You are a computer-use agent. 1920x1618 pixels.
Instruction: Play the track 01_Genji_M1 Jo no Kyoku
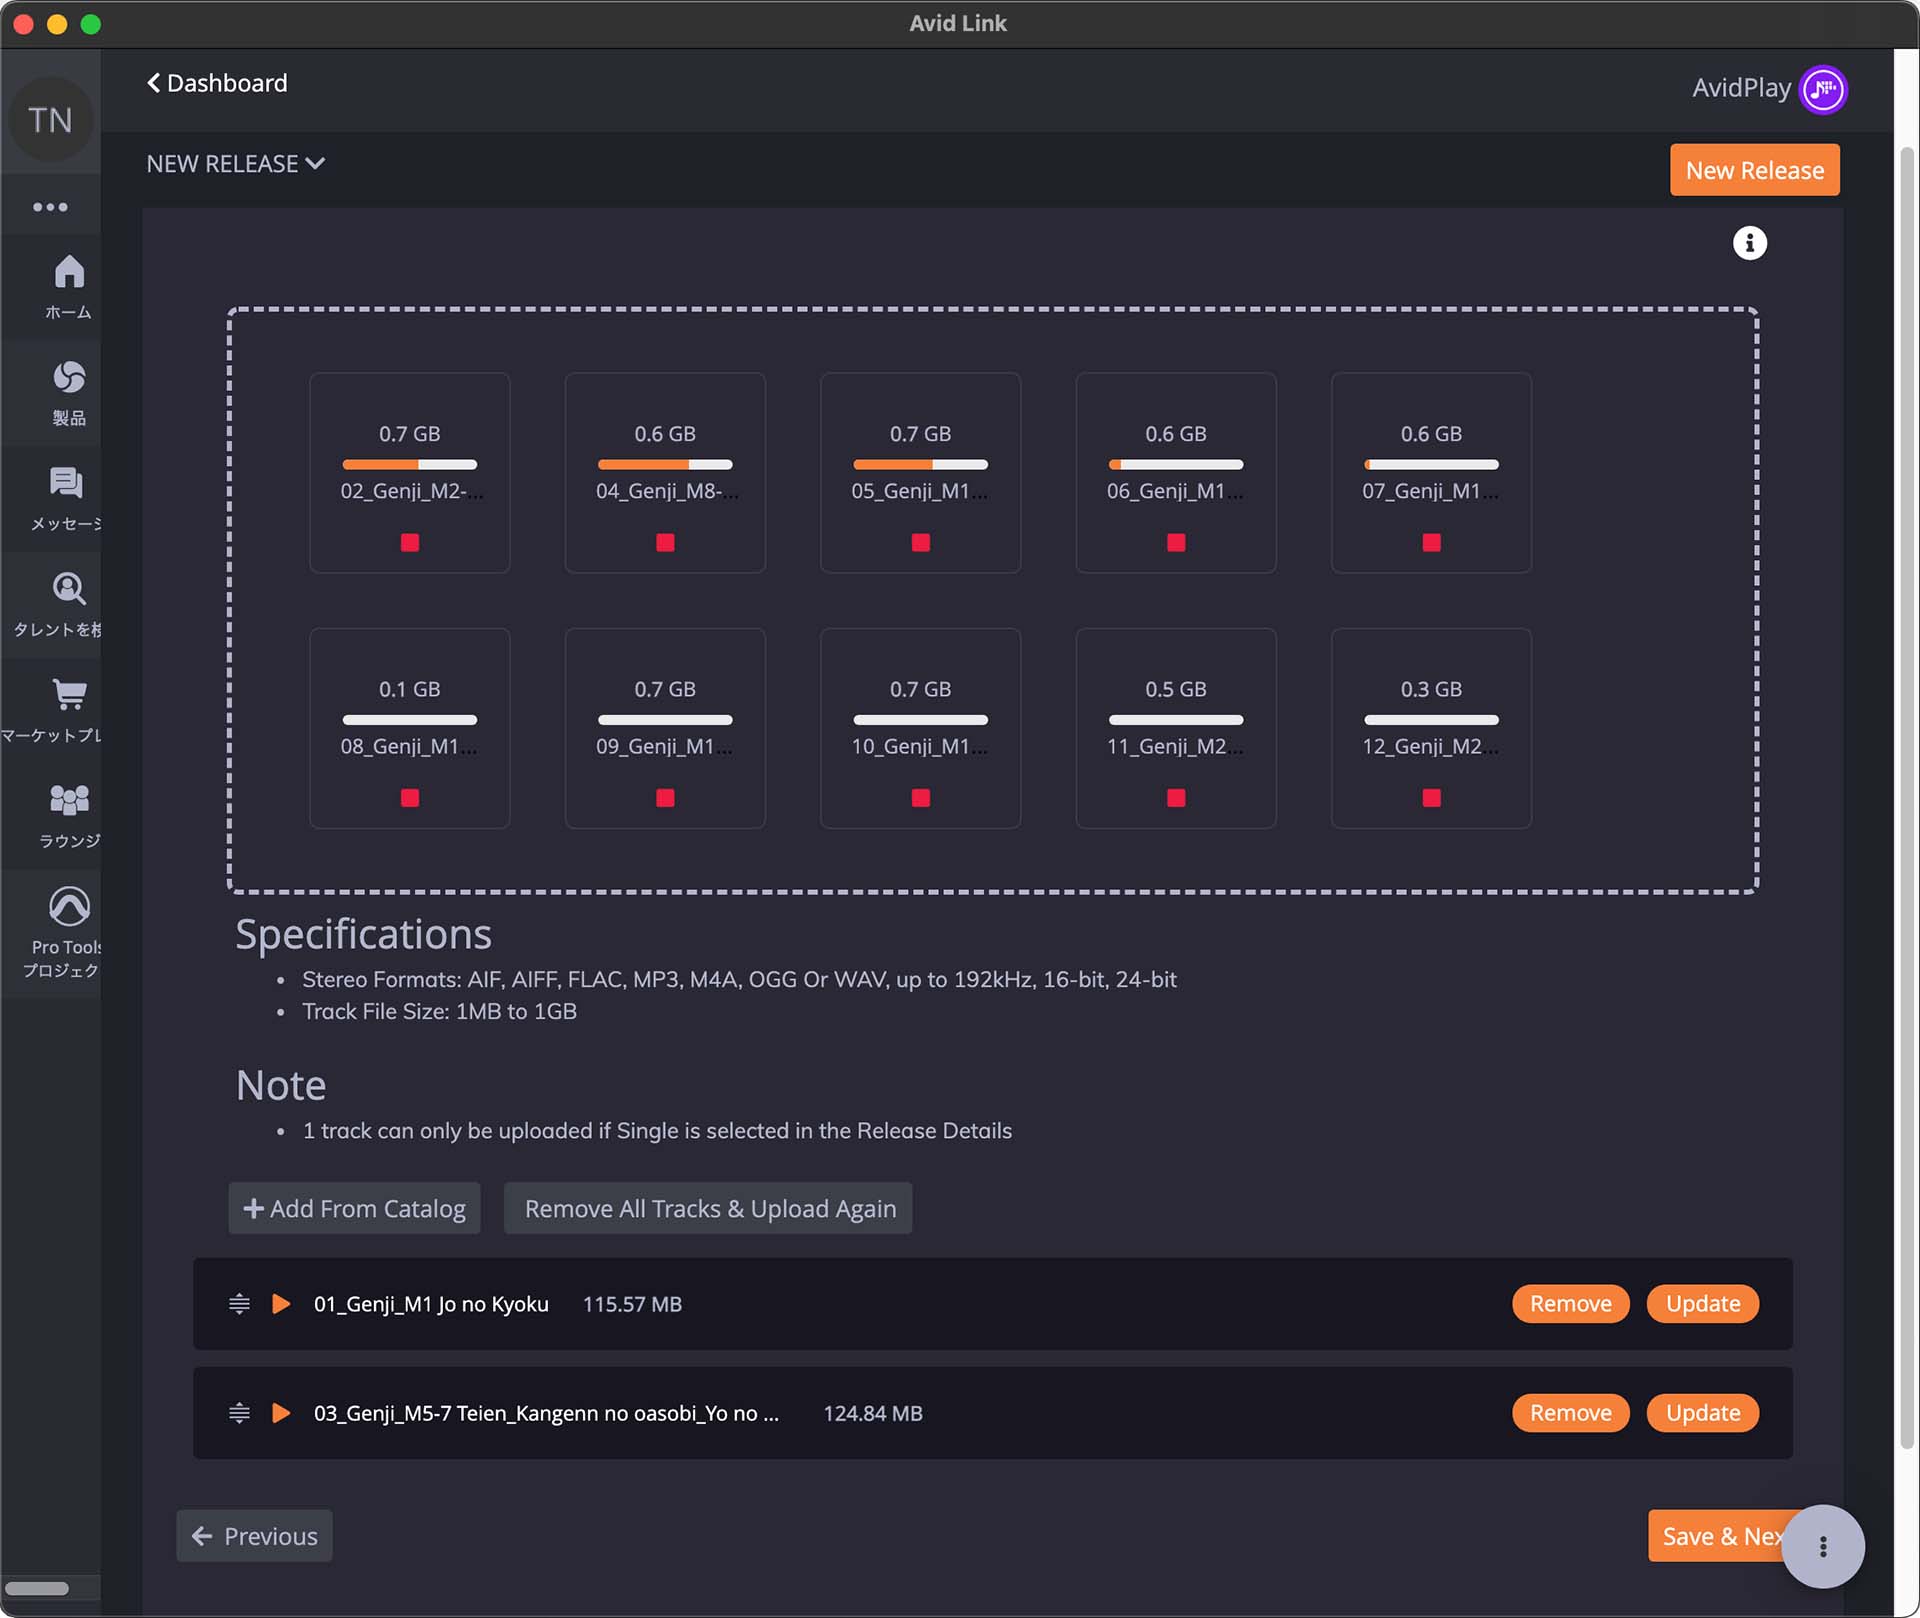pos(281,1304)
